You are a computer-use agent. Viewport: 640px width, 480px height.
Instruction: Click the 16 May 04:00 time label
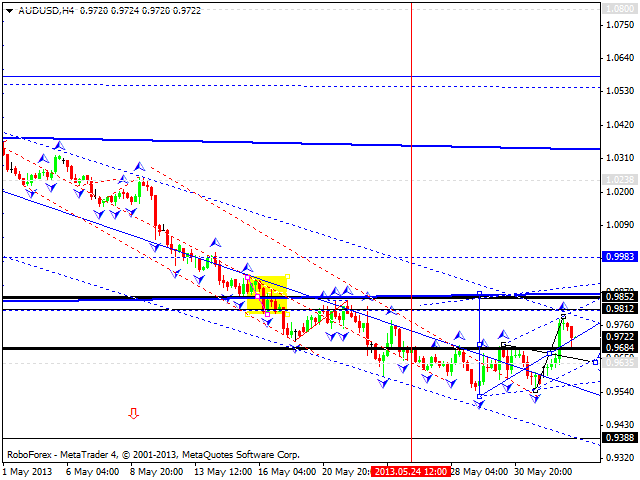[287, 472]
